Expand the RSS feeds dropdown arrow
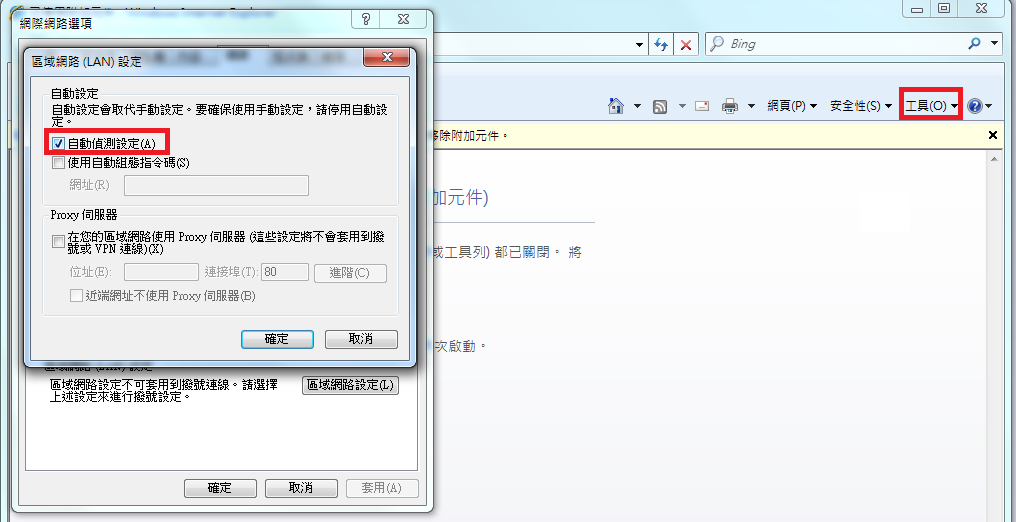This screenshot has width=1016, height=522. click(x=682, y=106)
